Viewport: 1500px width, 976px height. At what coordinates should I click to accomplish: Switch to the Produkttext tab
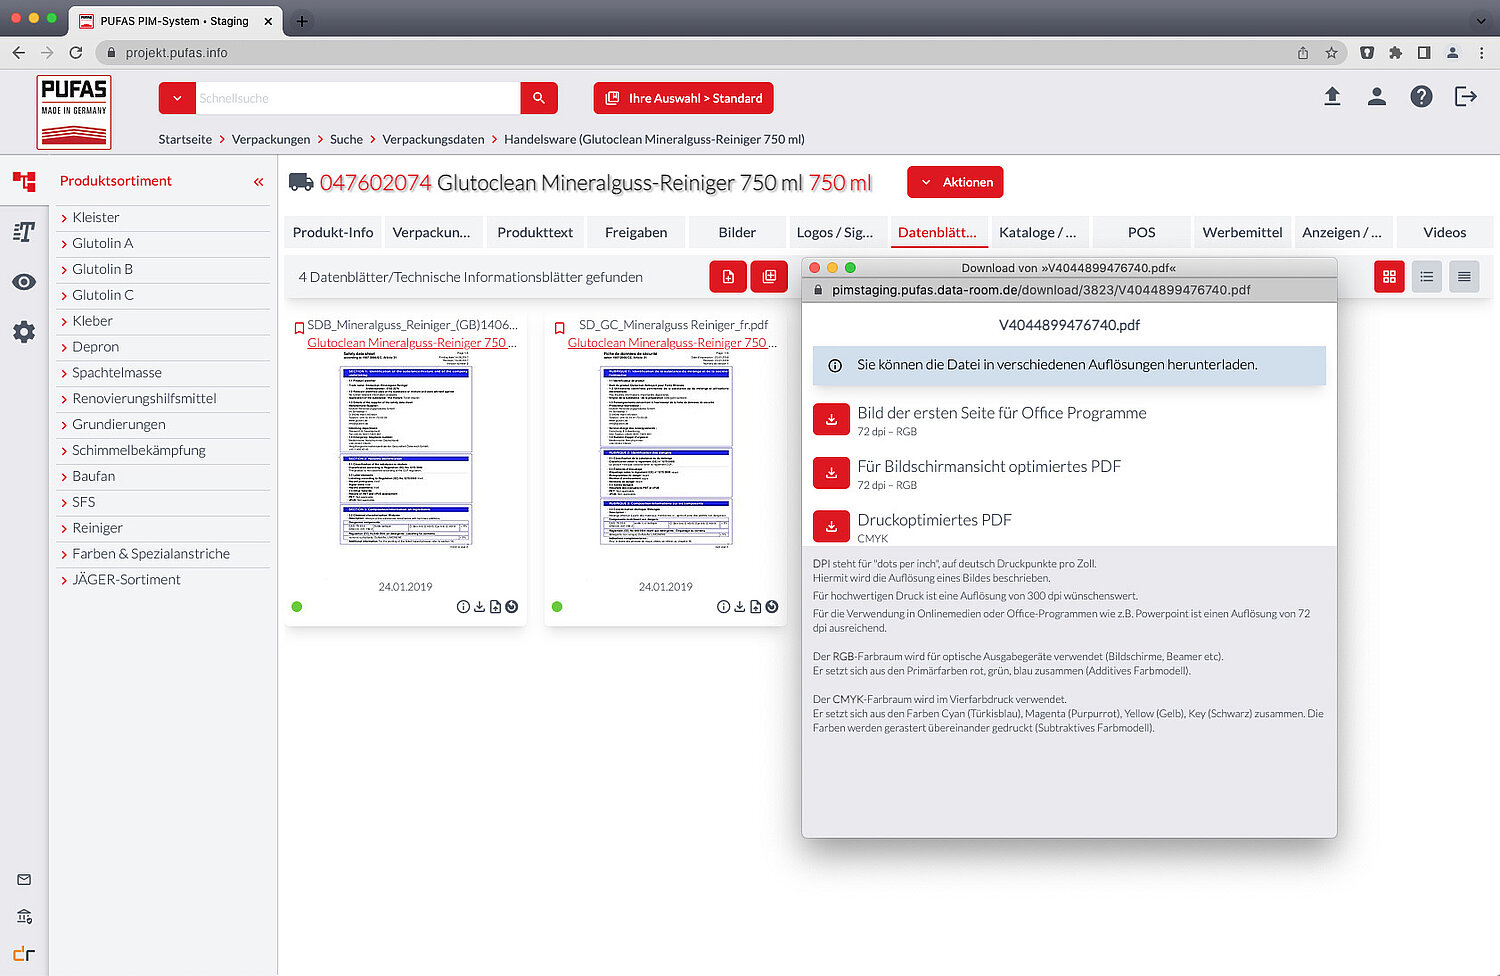pyautogui.click(x=535, y=232)
